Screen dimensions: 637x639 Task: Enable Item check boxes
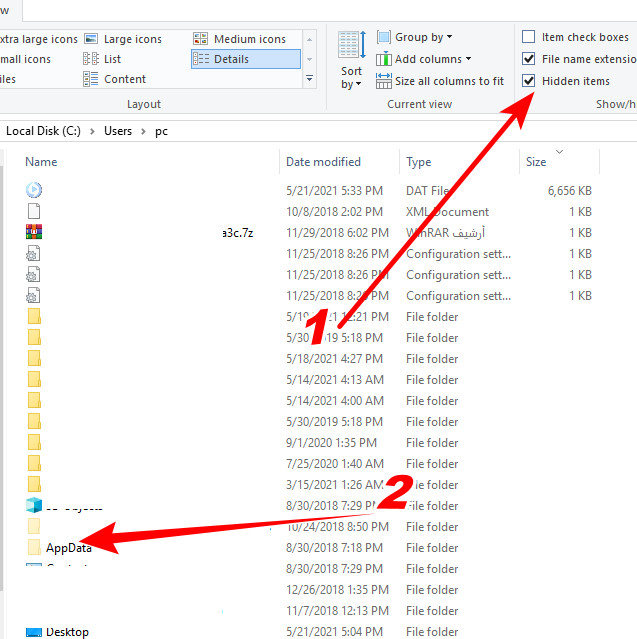click(x=529, y=37)
